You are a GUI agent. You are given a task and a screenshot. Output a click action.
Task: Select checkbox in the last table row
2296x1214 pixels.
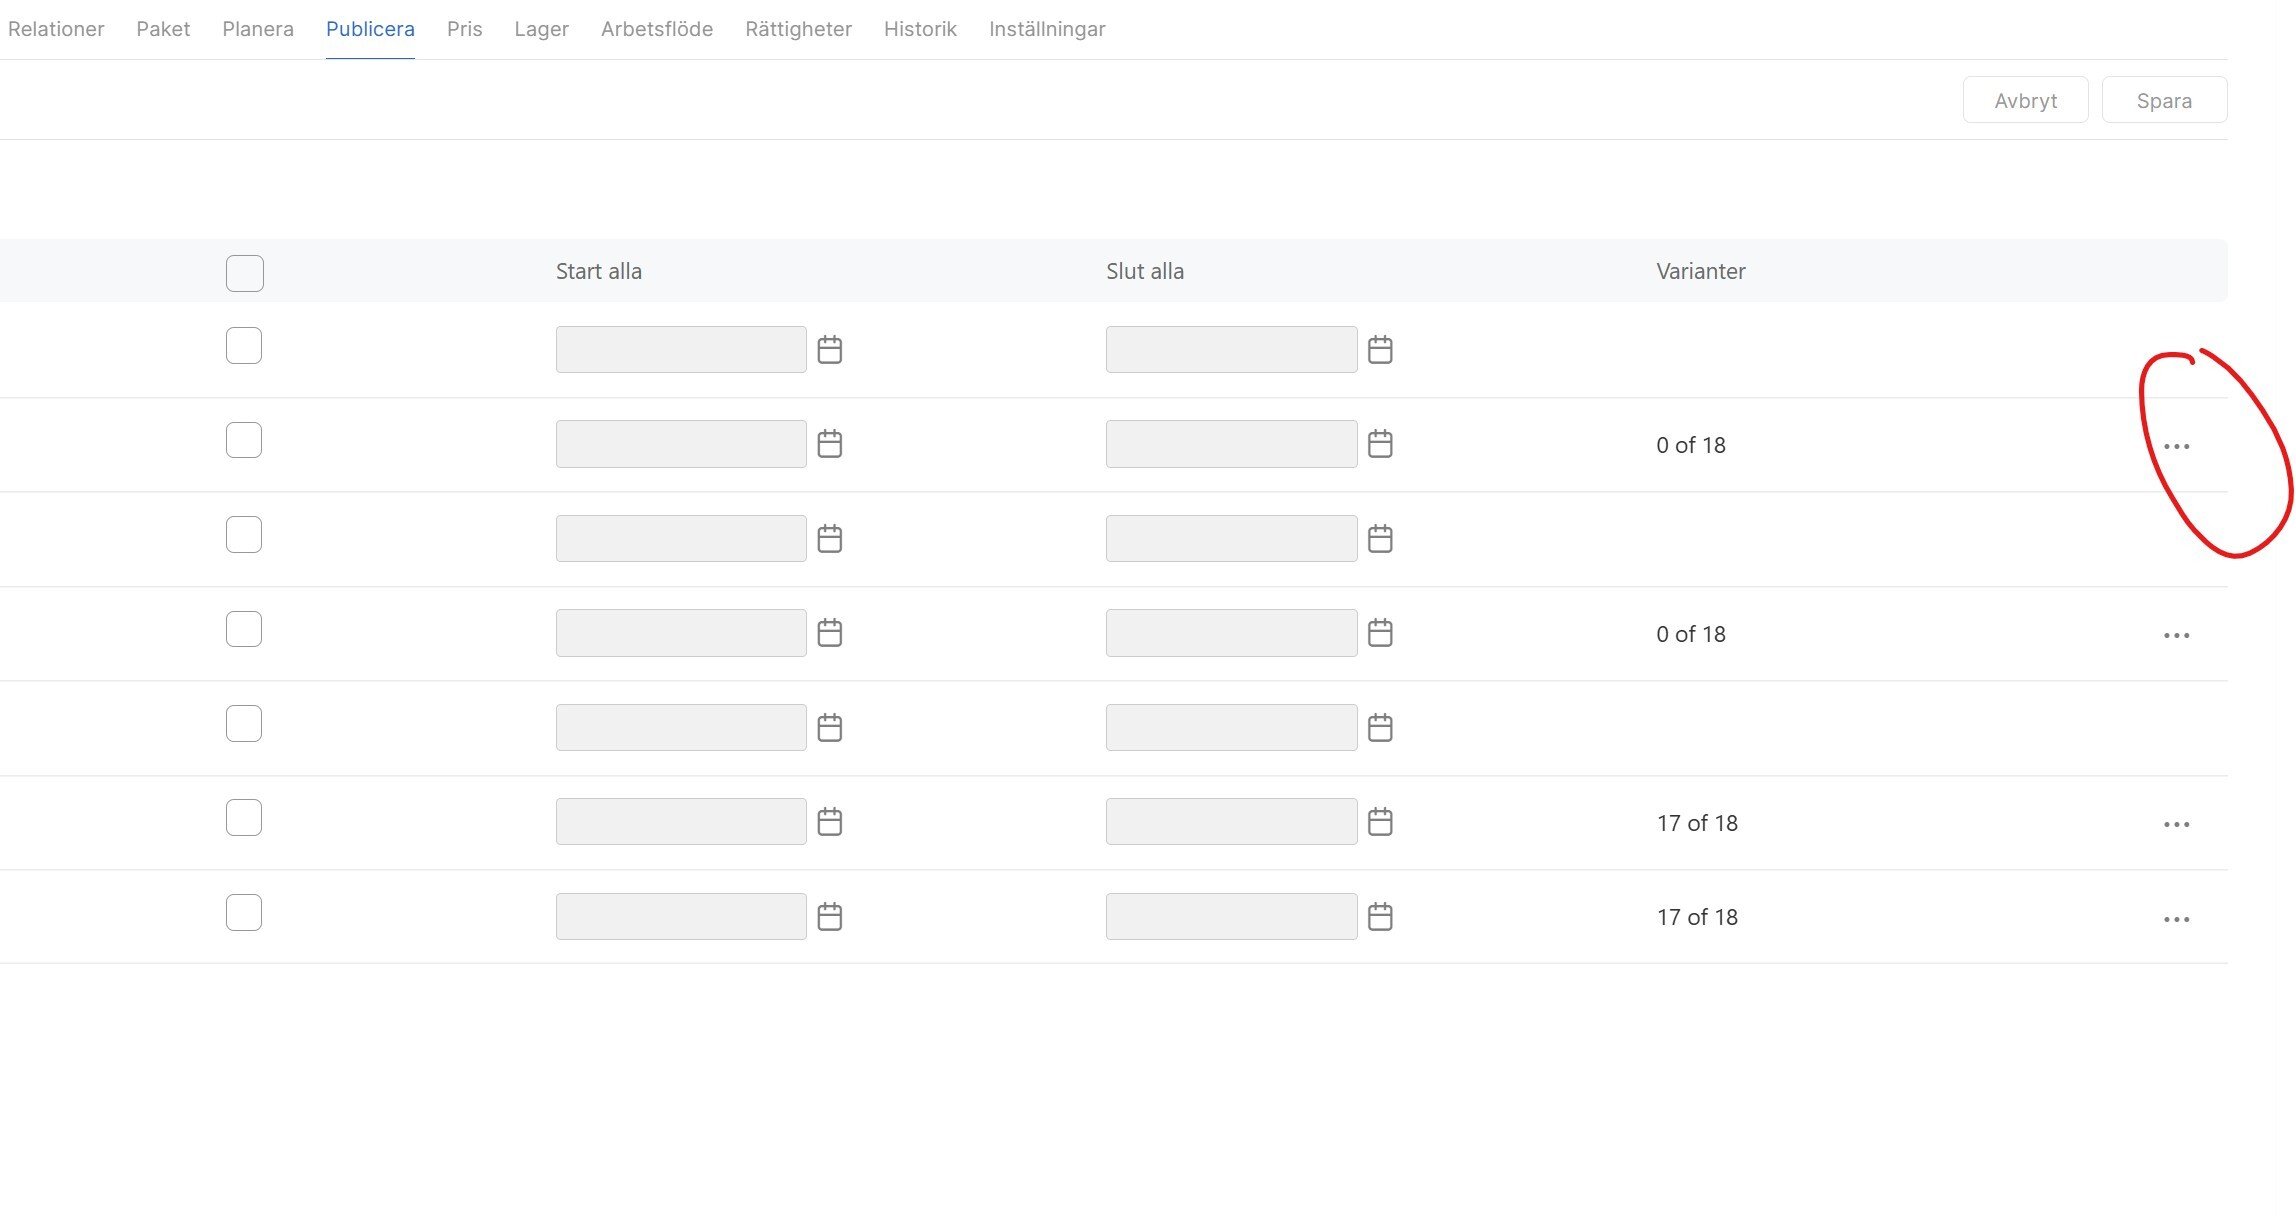[x=244, y=912]
